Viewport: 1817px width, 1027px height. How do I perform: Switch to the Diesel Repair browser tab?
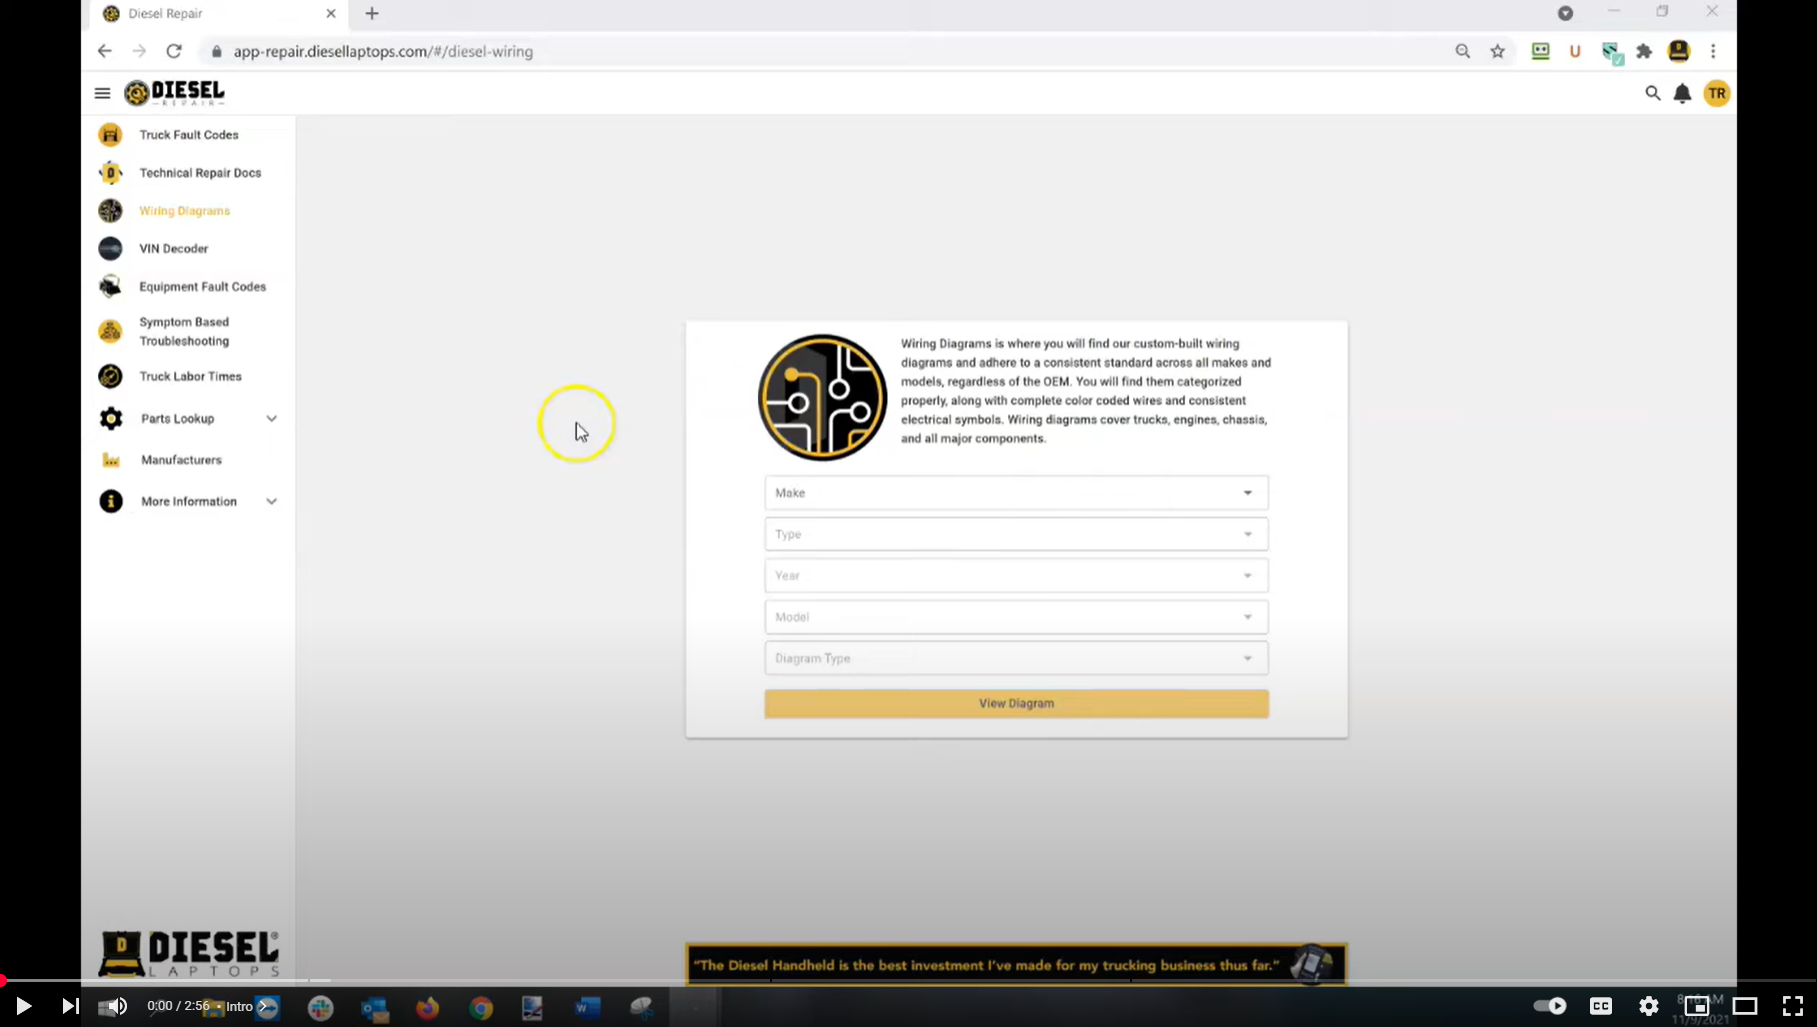point(216,14)
